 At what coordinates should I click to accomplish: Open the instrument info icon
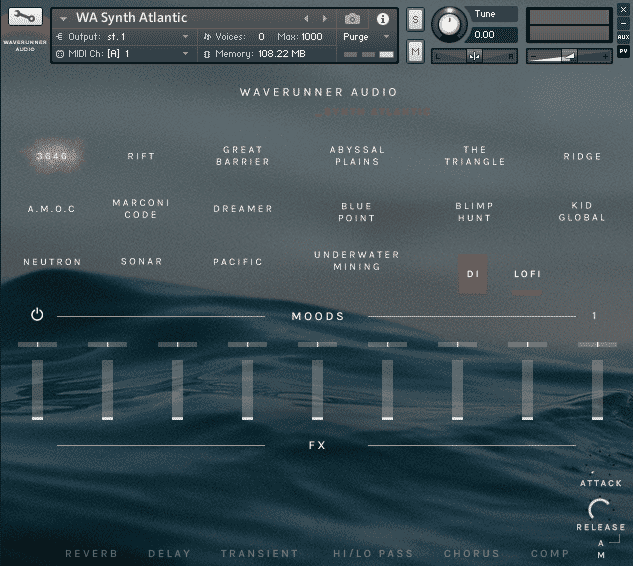tap(383, 19)
